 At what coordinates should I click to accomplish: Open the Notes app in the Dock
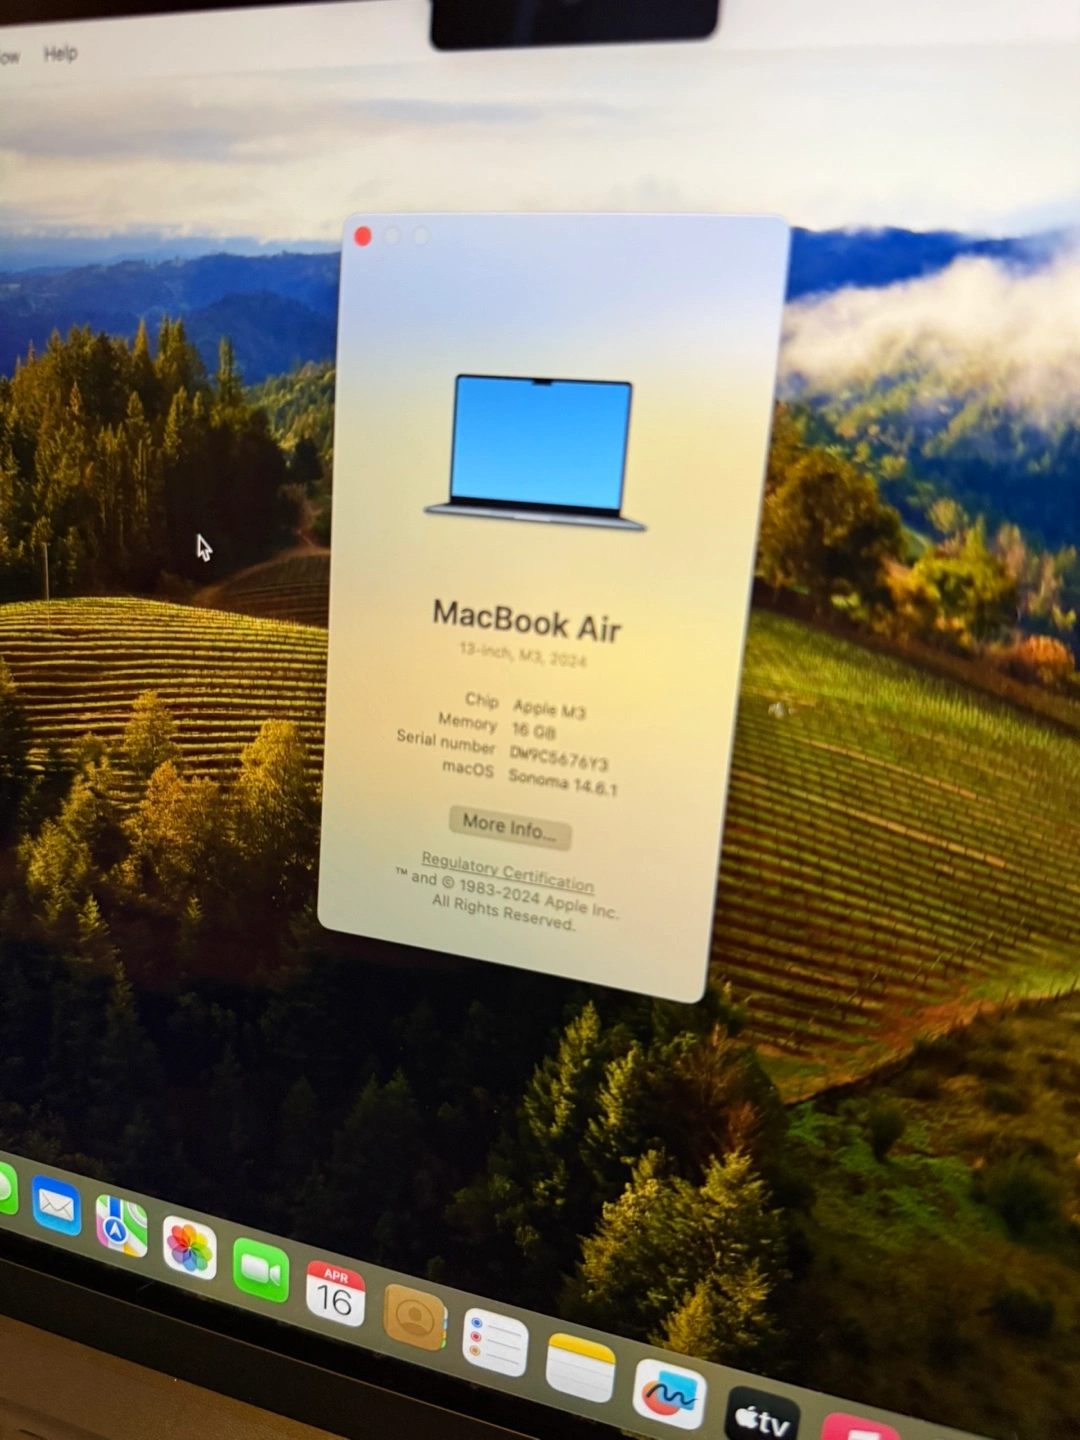[x=581, y=1367]
